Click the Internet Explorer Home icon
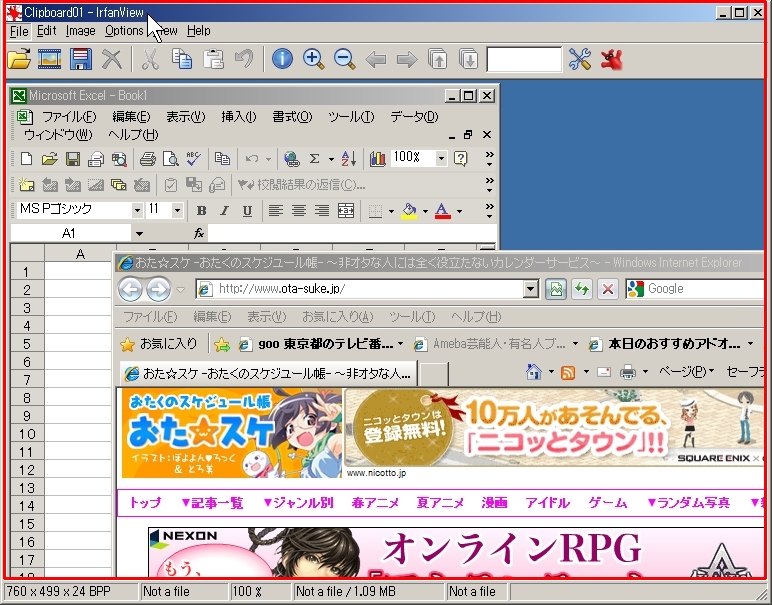The height and width of the screenshot is (605, 772). [534, 372]
